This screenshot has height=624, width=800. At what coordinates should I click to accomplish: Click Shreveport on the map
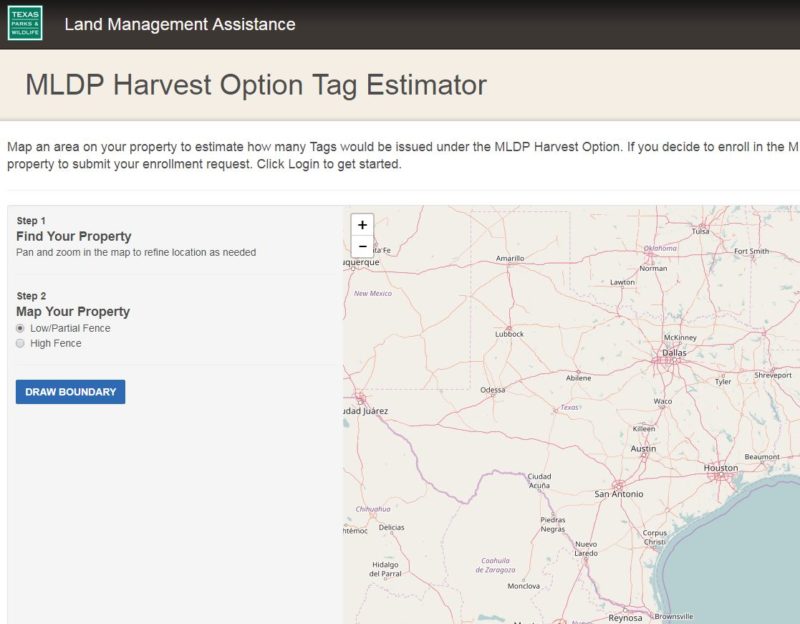pos(772,375)
